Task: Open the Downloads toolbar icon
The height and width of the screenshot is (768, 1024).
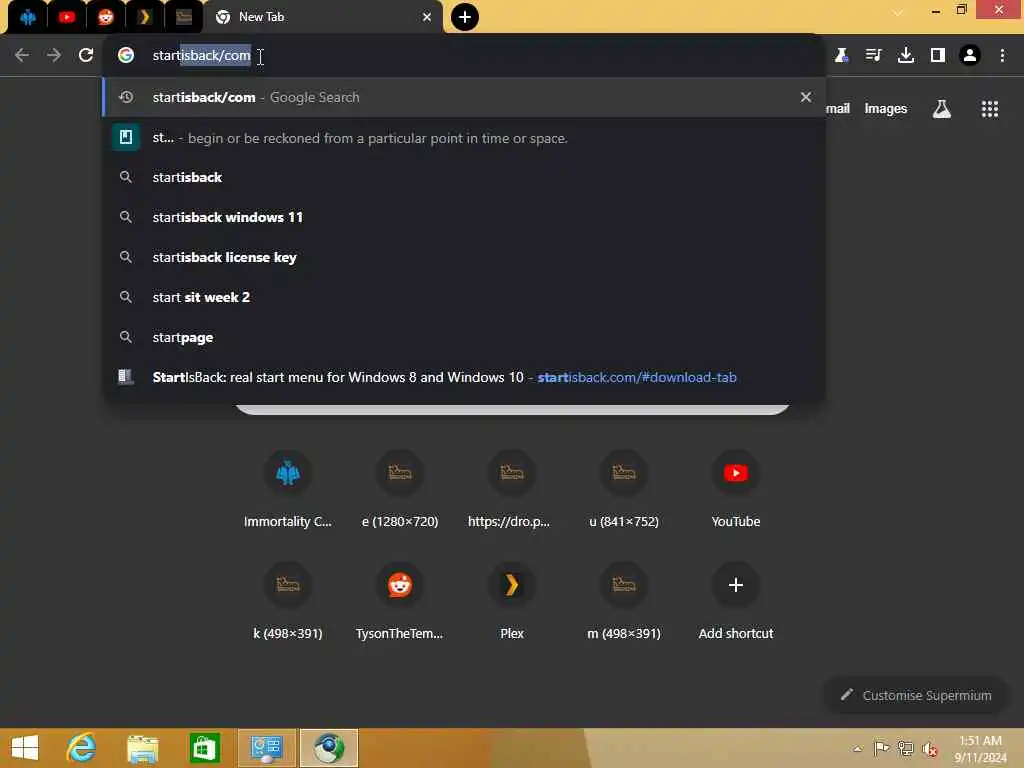Action: (x=906, y=56)
